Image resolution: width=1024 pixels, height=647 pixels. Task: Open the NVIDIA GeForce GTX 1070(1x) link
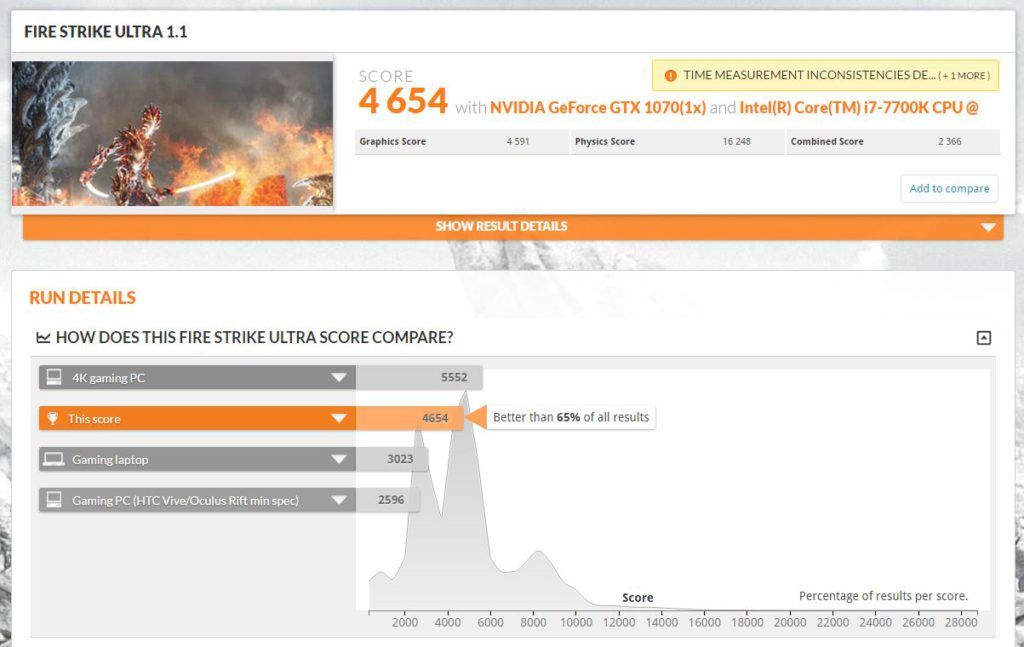pyautogui.click(x=598, y=108)
